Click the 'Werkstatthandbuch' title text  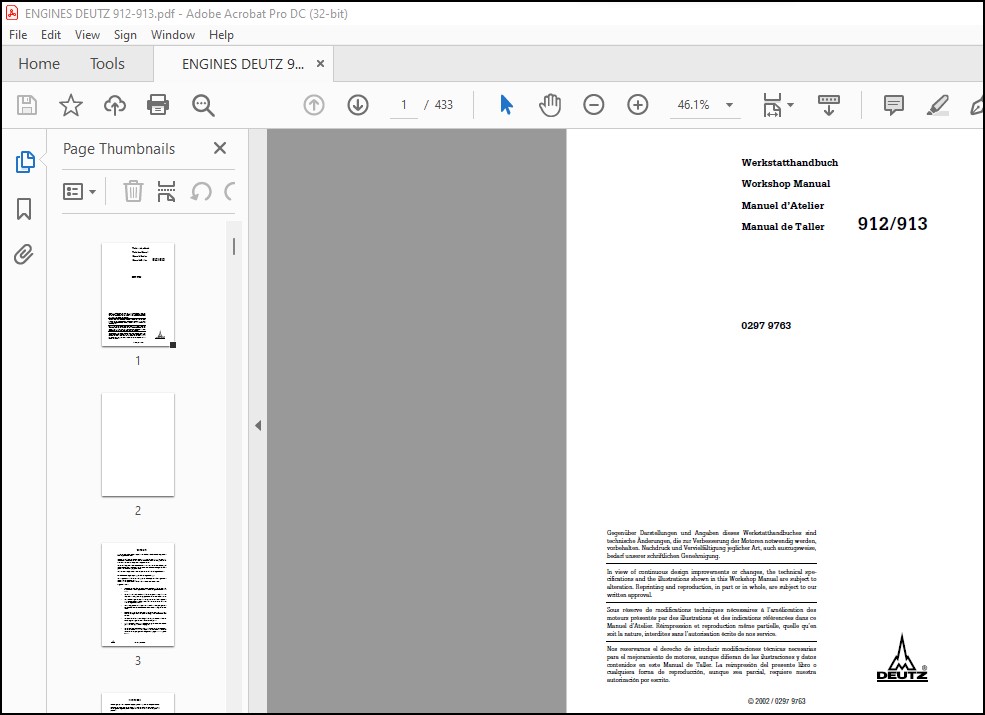coord(790,162)
